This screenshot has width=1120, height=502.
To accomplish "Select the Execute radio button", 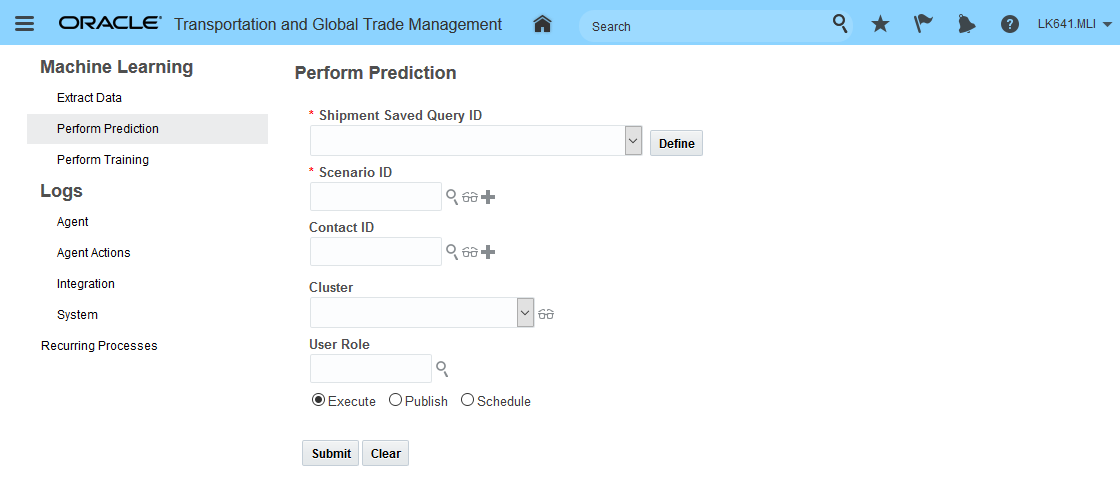I will coord(319,400).
